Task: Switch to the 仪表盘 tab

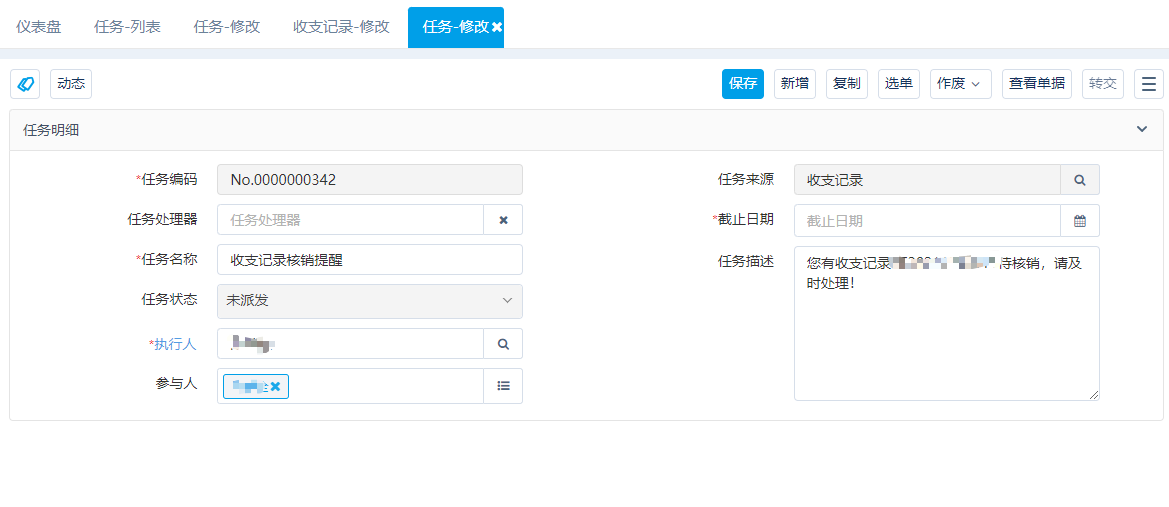Action: 39,28
